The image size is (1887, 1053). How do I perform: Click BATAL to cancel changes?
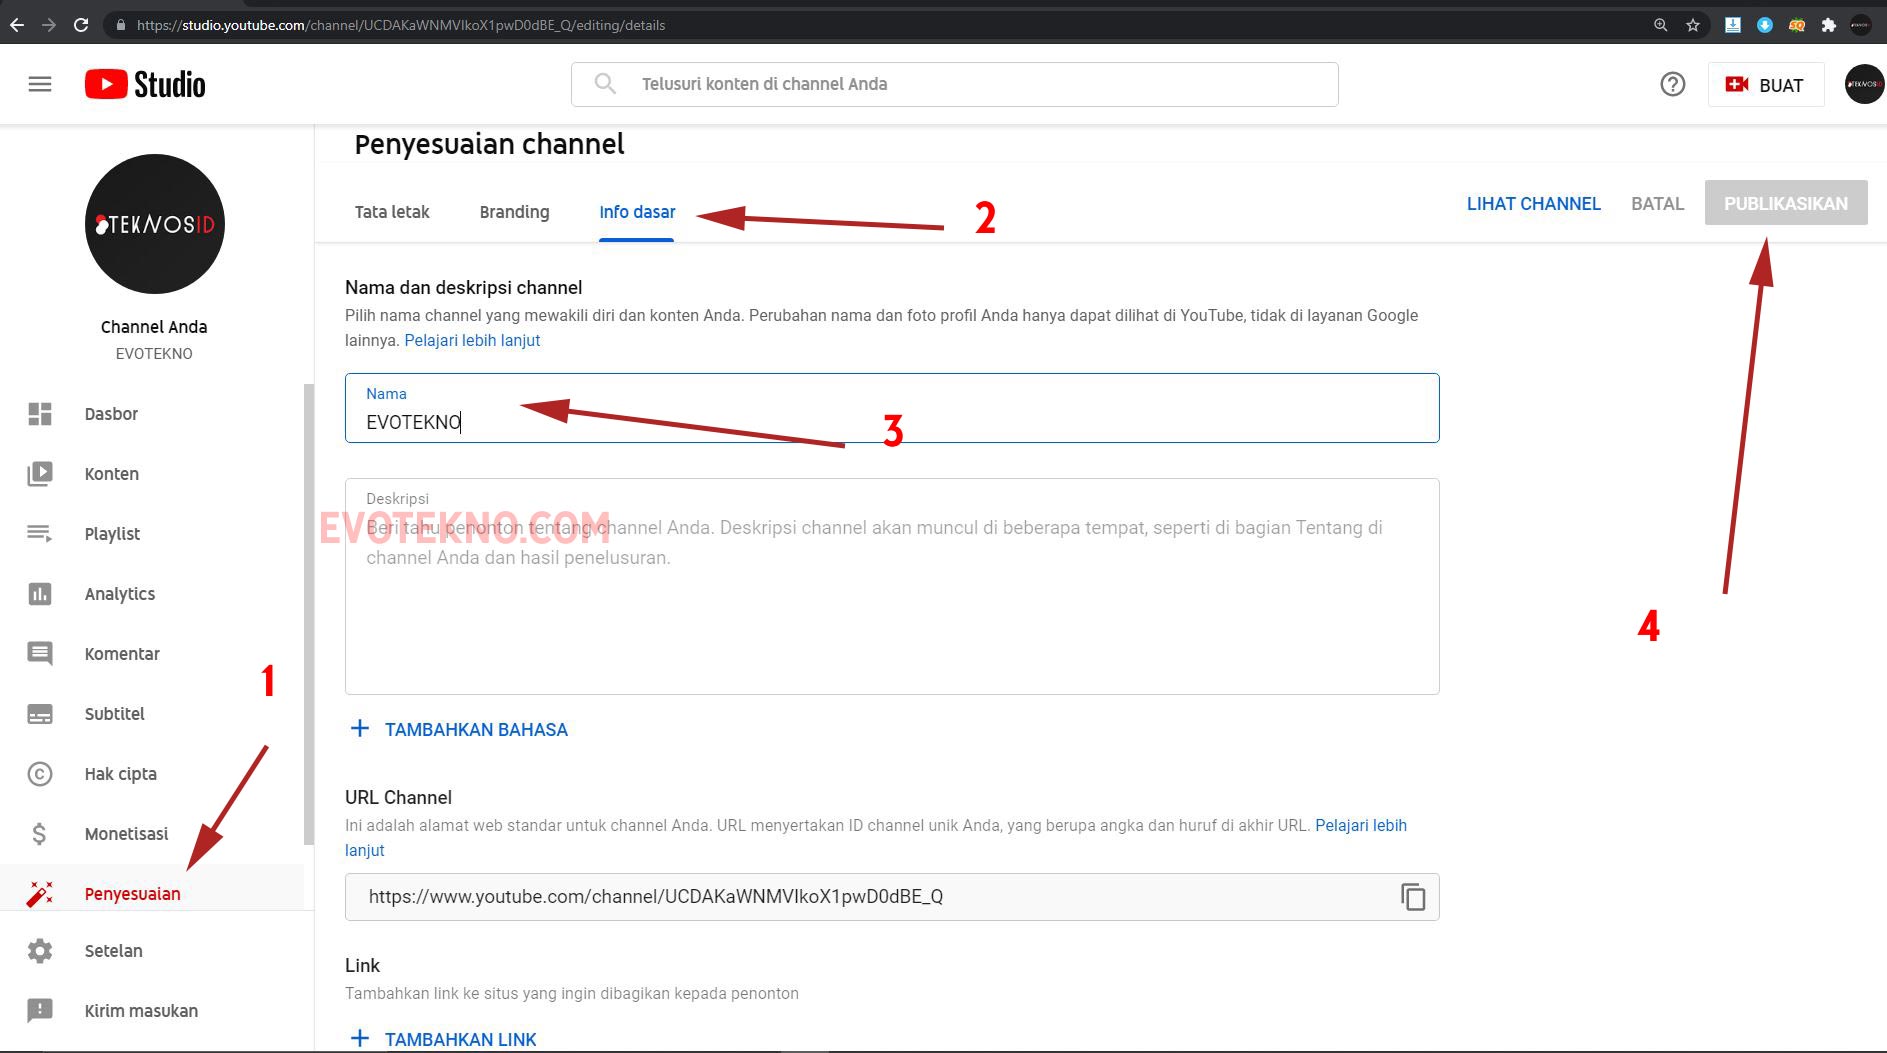pos(1657,203)
